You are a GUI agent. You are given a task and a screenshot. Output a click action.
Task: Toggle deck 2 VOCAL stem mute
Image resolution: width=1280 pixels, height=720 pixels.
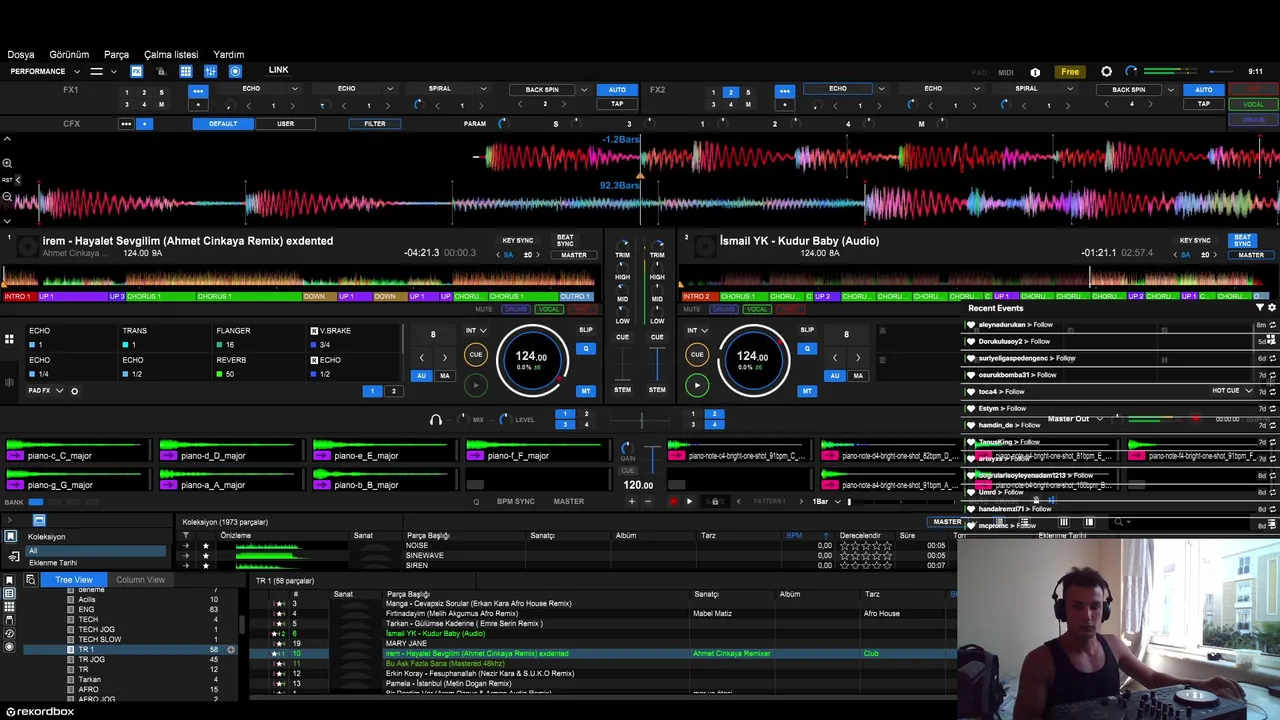click(x=757, y=309)
